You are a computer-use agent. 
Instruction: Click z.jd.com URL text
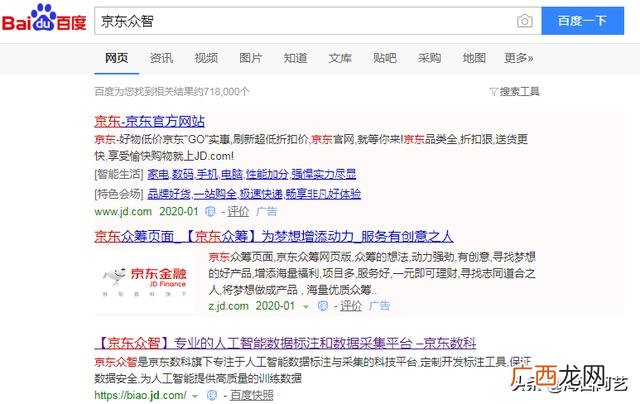[228, 306]
